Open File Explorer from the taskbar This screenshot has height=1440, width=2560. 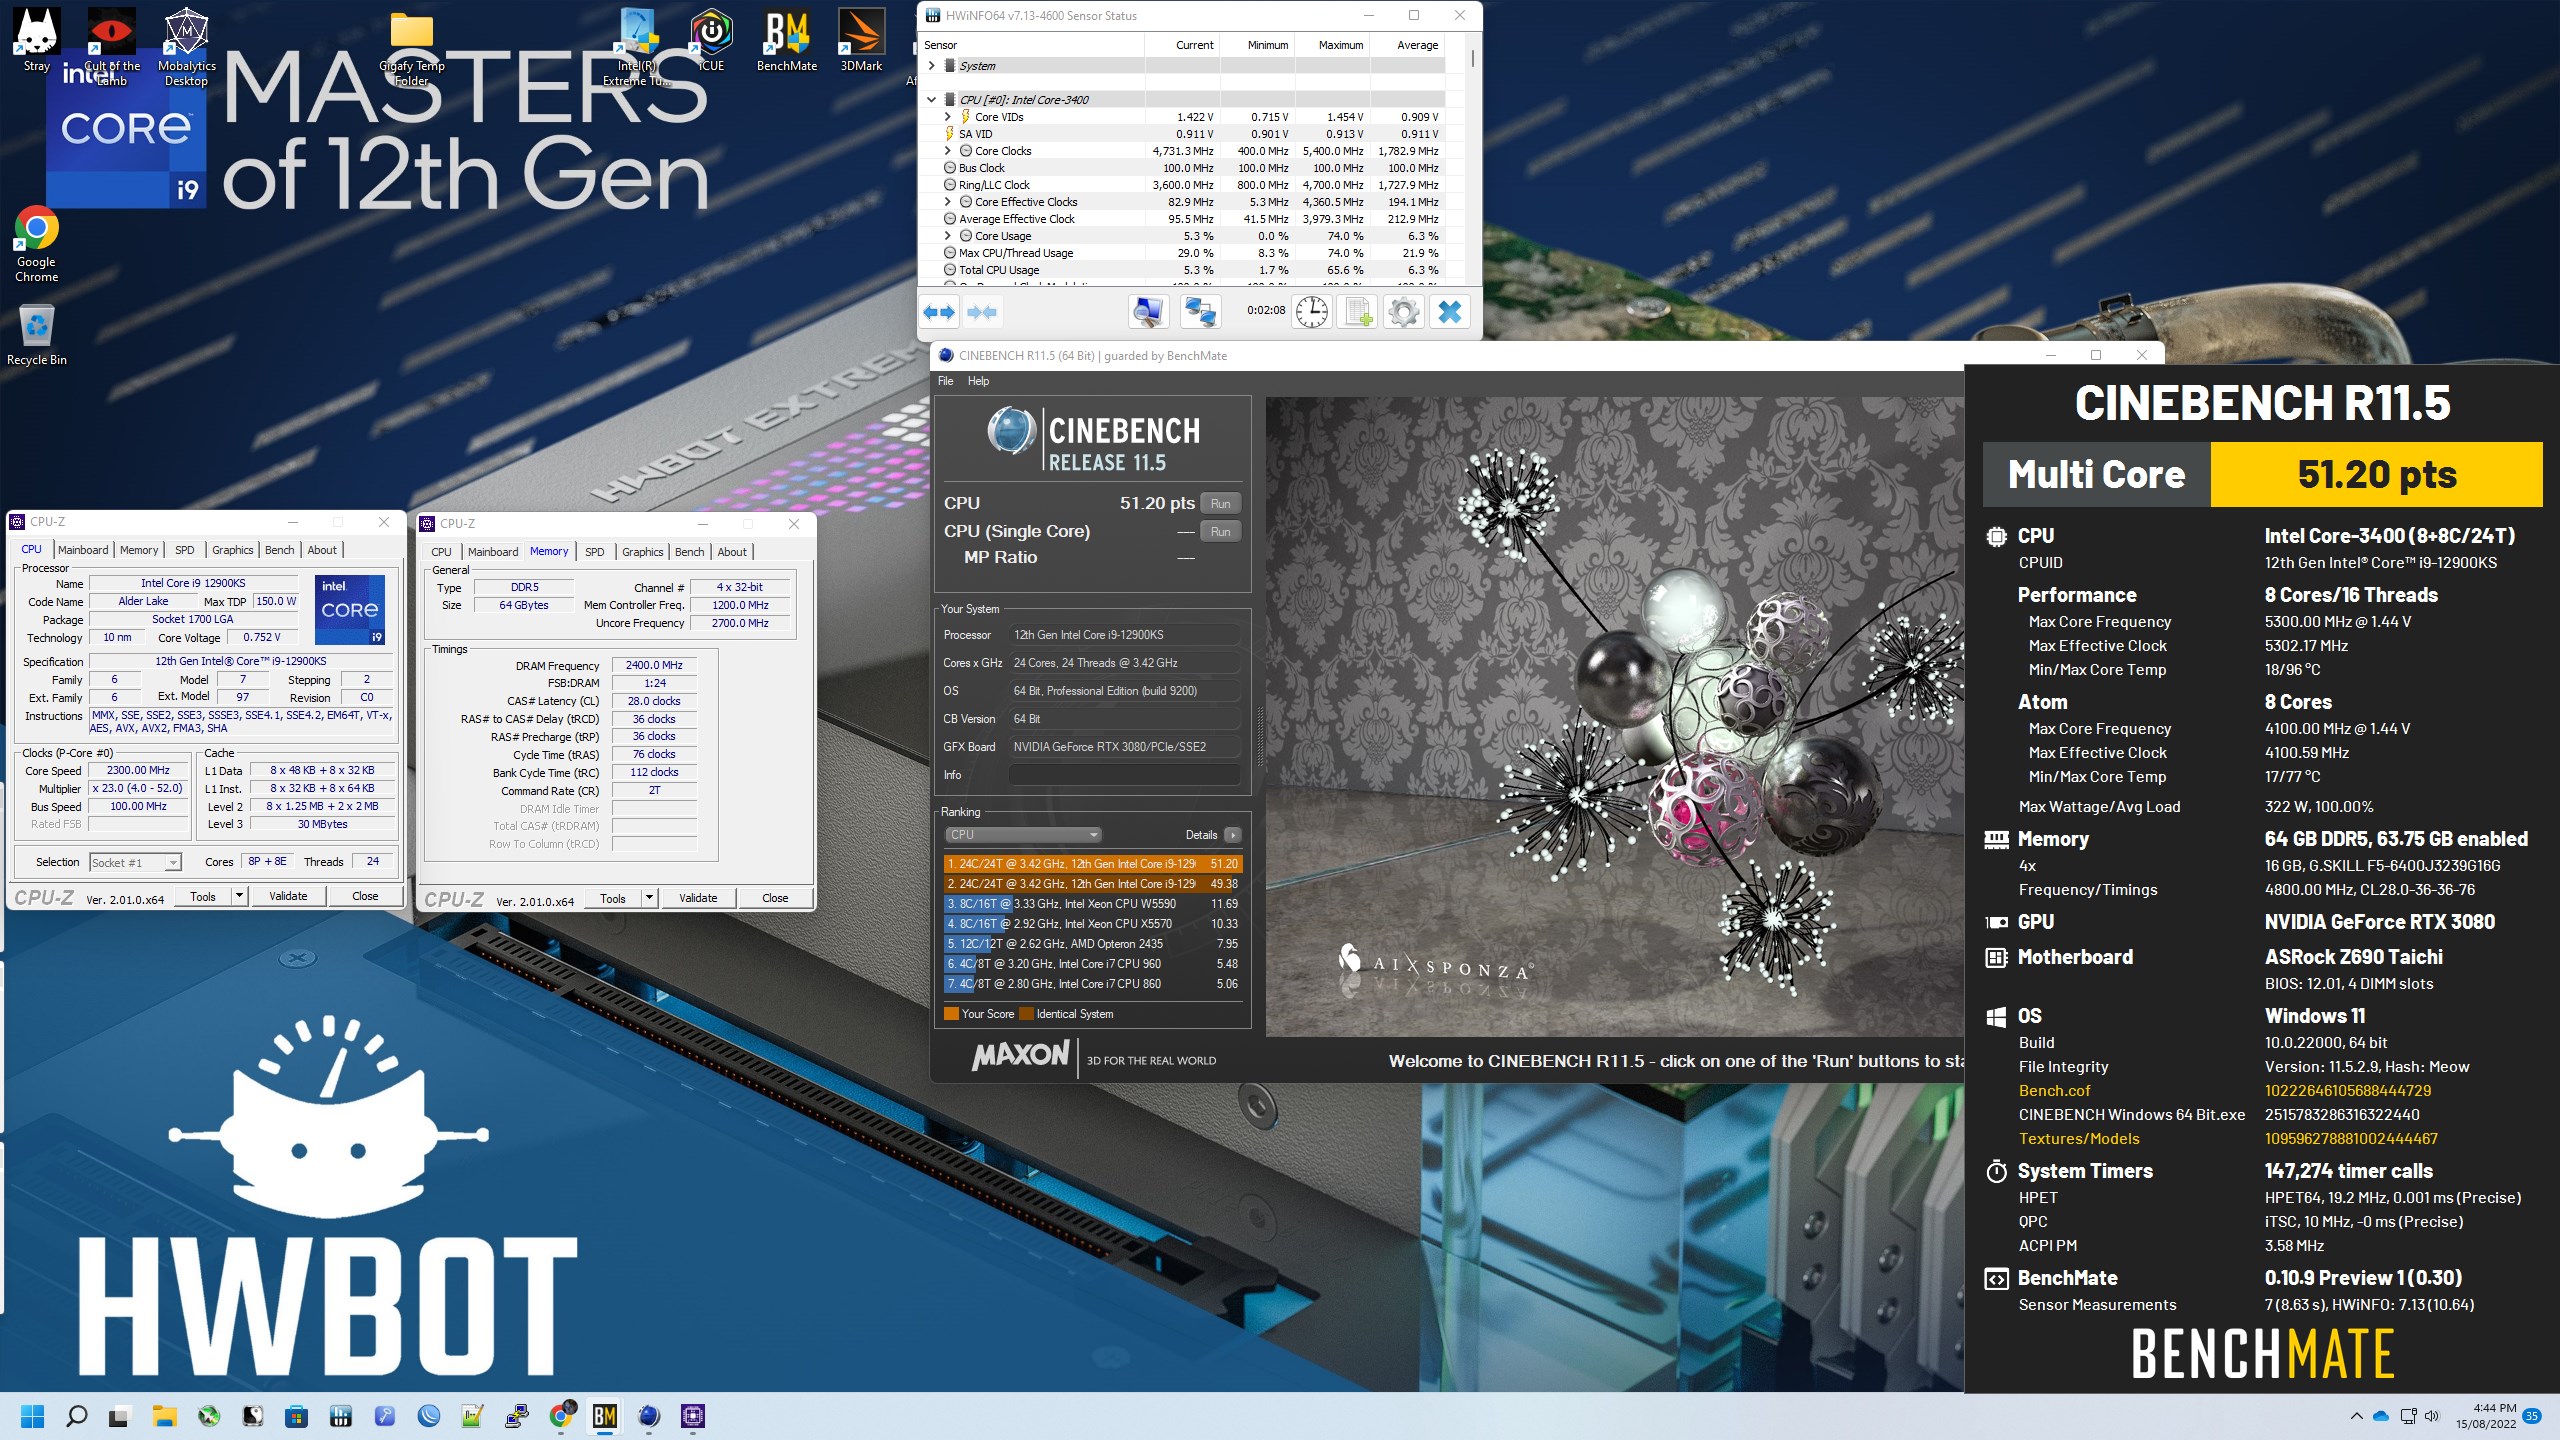(164, 1416)
